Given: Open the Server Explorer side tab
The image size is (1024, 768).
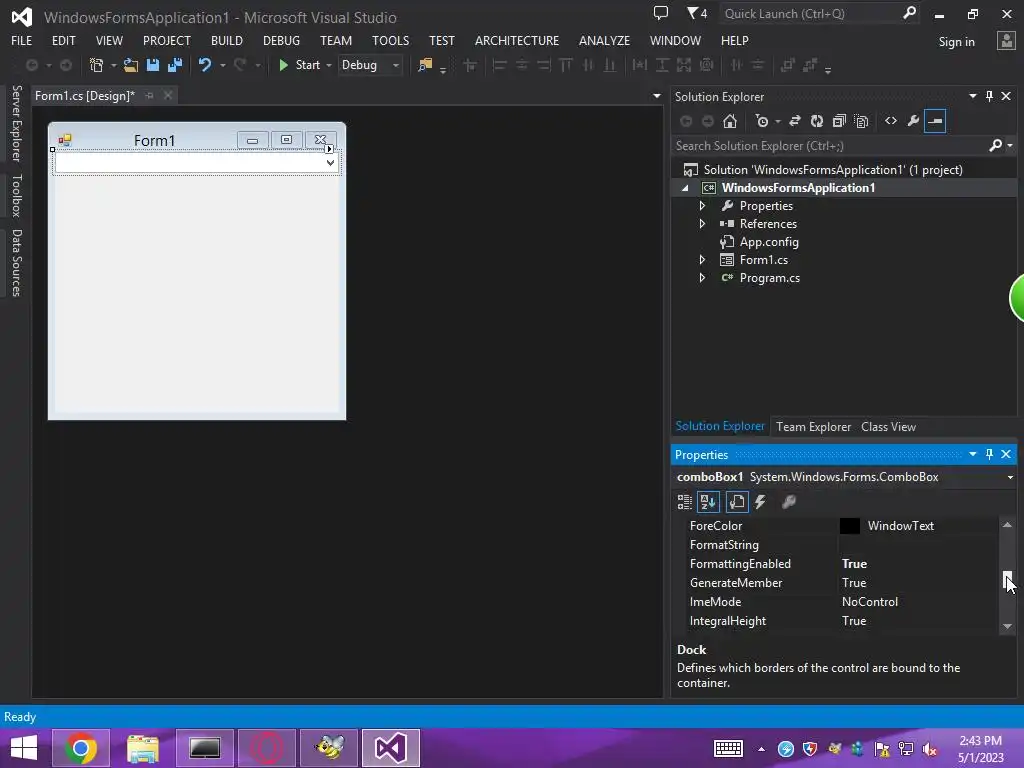Looking at the screenshot, I should [16, 123].
